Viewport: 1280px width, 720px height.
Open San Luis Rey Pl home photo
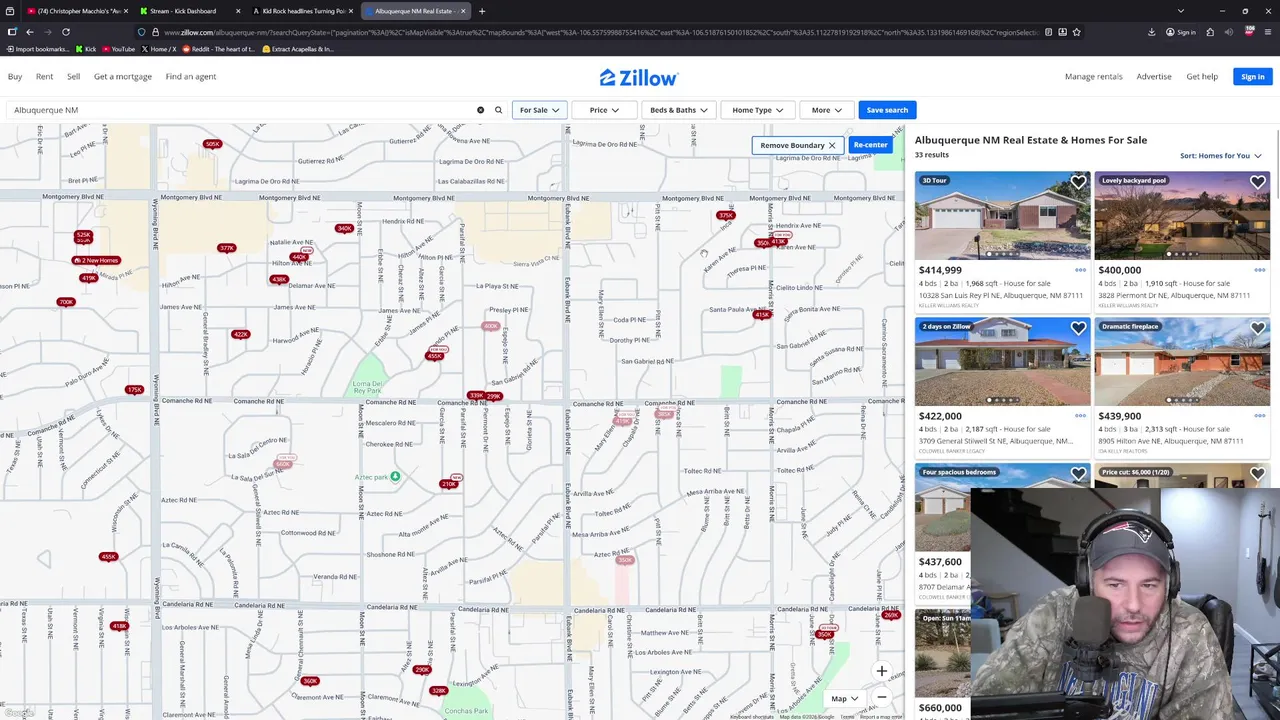[x=1003, y=216]
